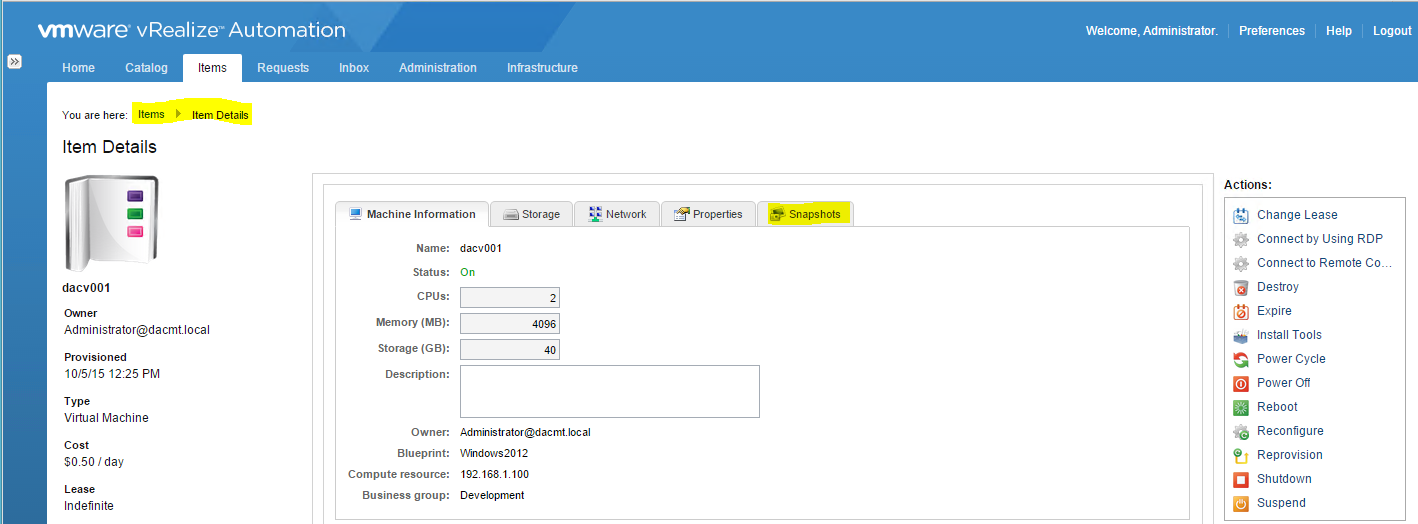View the Snapshots tab label

(815, 214)
